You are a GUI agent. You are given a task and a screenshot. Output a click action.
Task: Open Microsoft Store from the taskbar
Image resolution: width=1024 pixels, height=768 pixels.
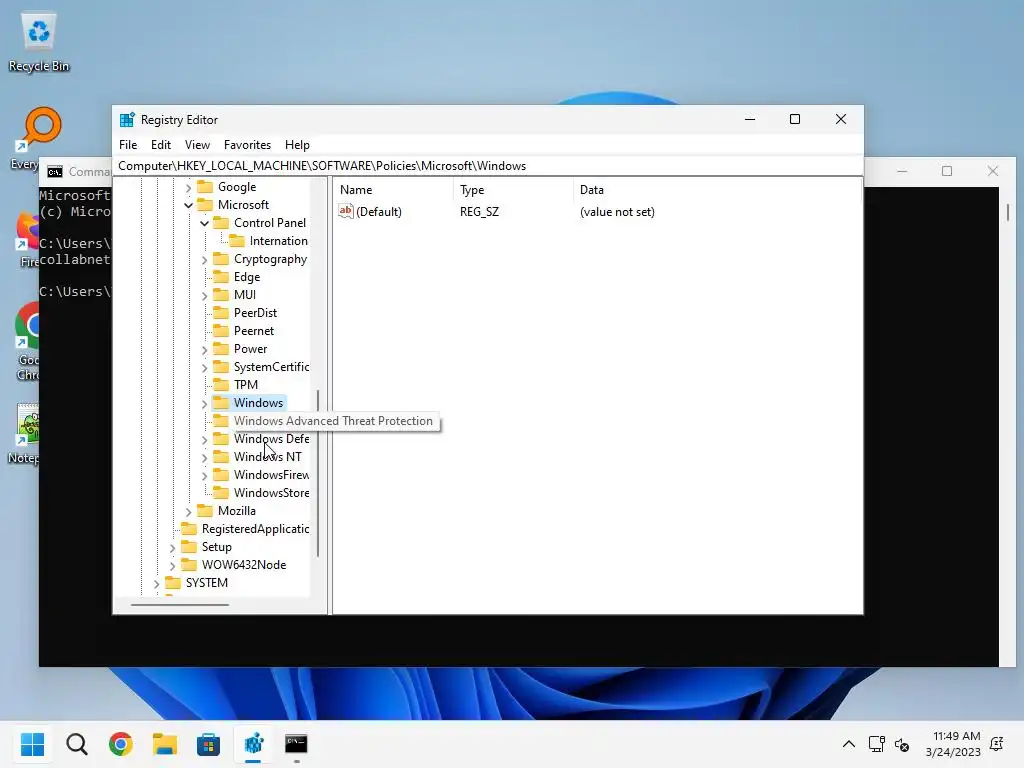(208, 744)
